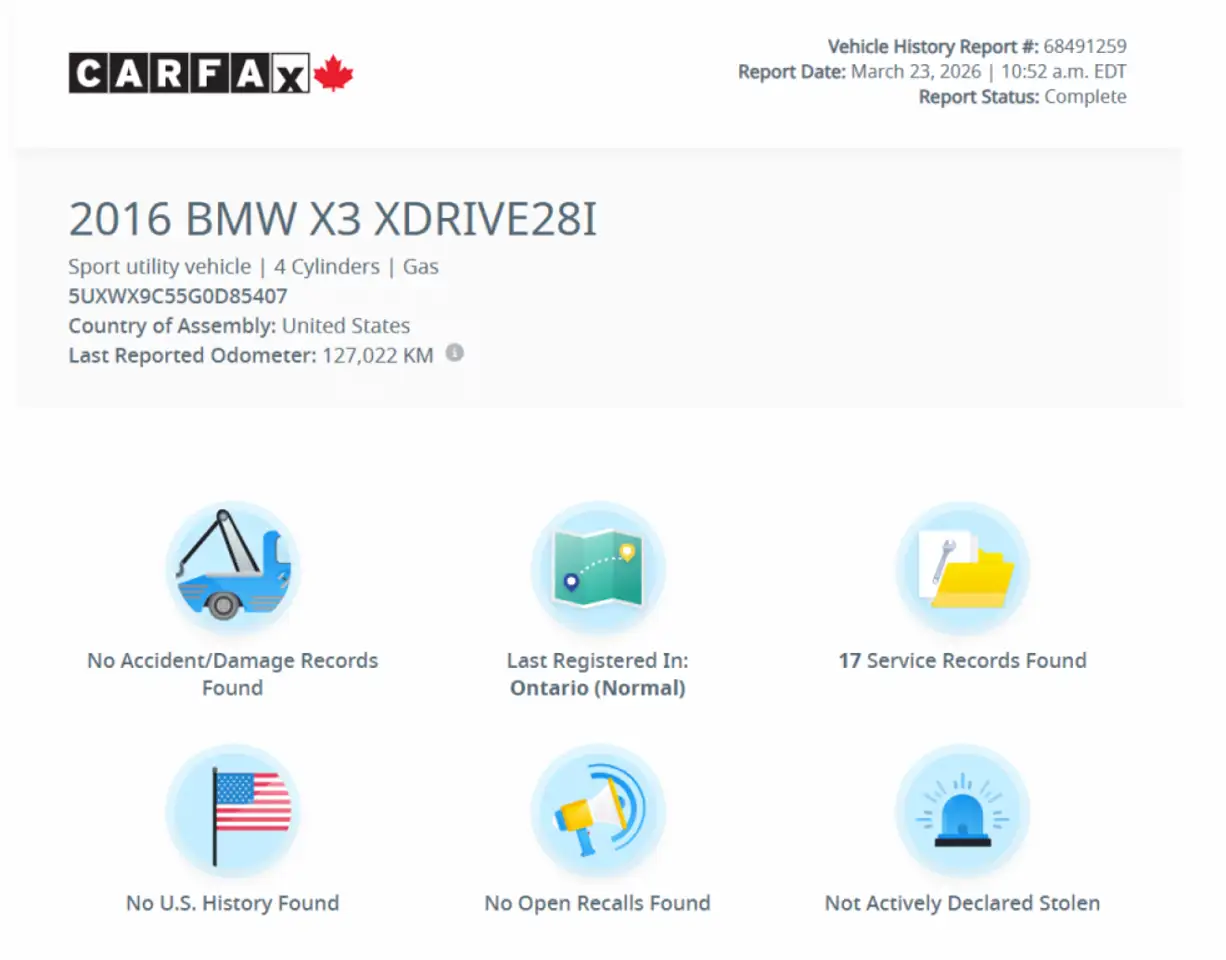Click 17 Service Records Found label

coord(962,661)
